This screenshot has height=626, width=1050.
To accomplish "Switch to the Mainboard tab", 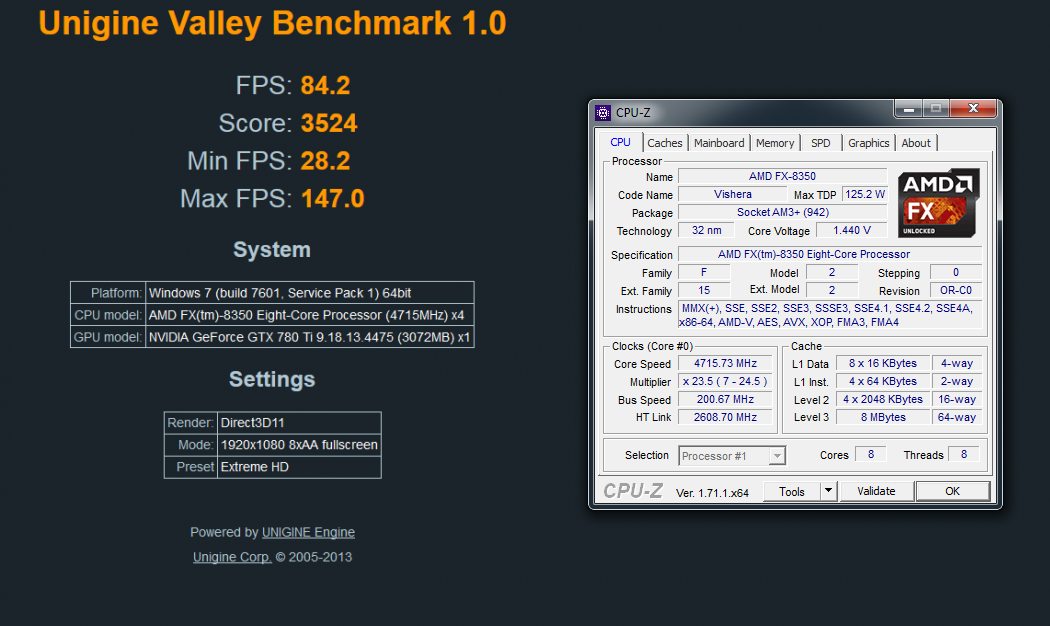I will 719,143.
